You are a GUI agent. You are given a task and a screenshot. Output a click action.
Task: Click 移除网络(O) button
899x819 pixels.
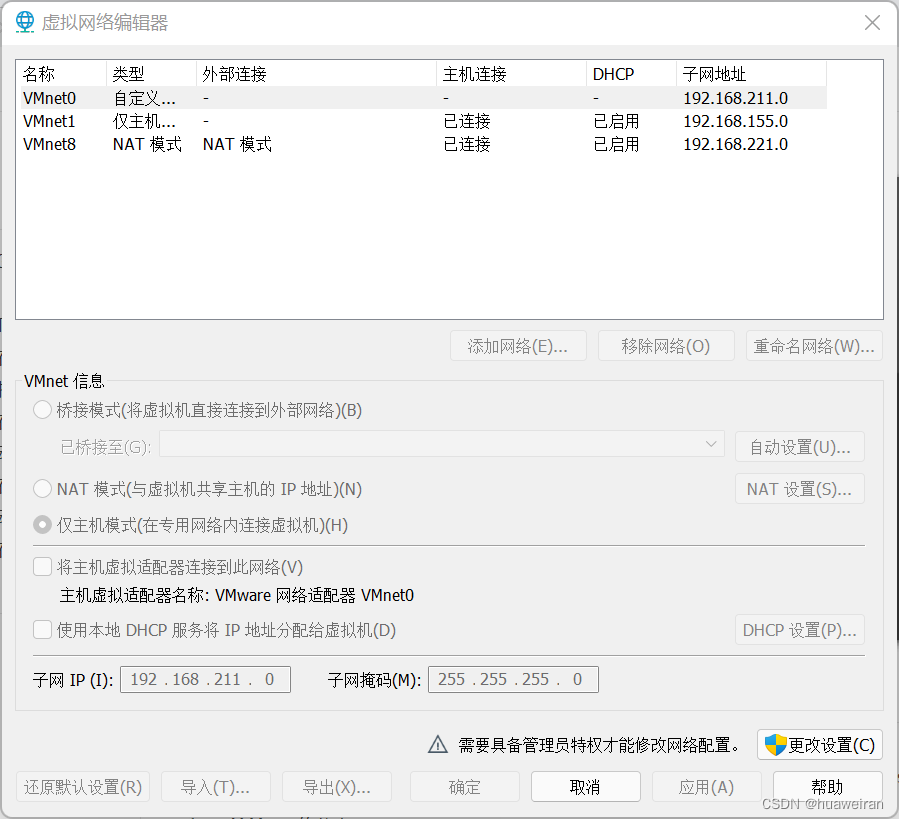666,346
